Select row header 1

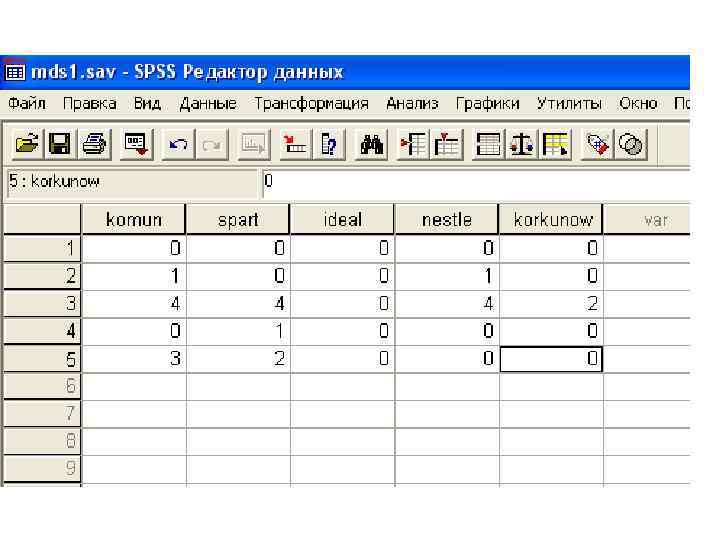(42, 248)
